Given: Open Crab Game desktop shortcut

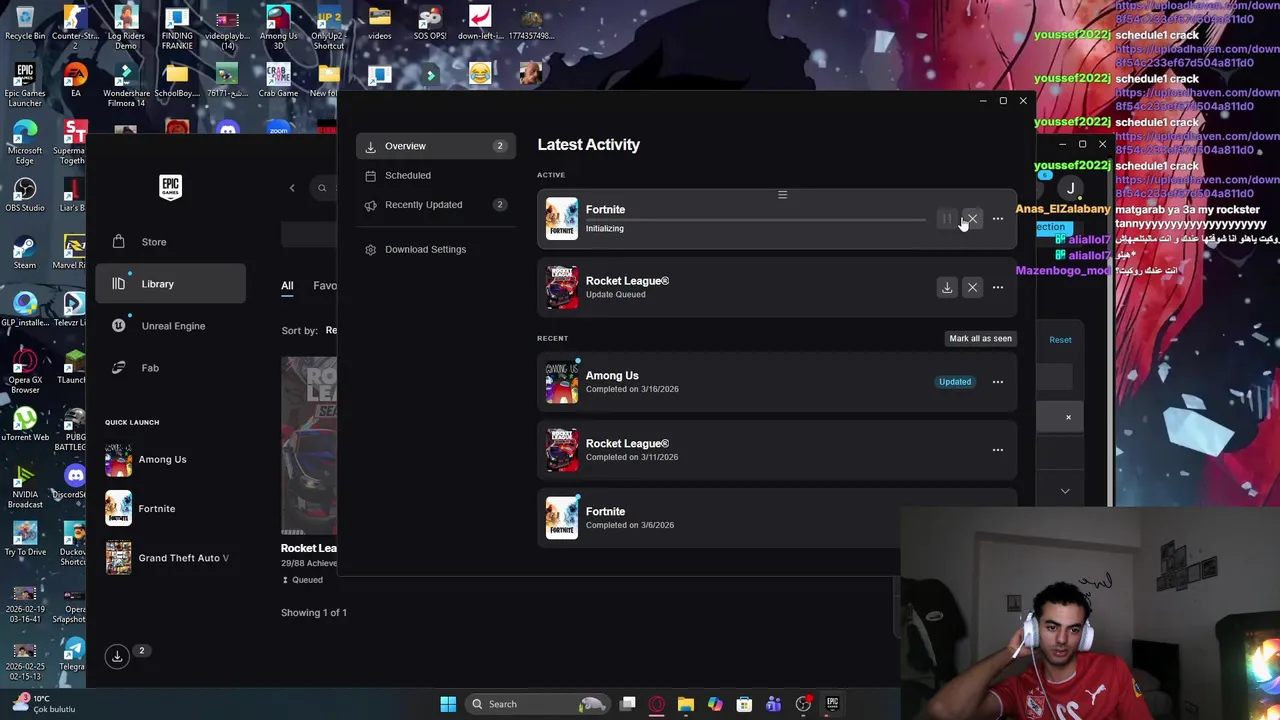Looking at the screenshot, I should (278, 80).
